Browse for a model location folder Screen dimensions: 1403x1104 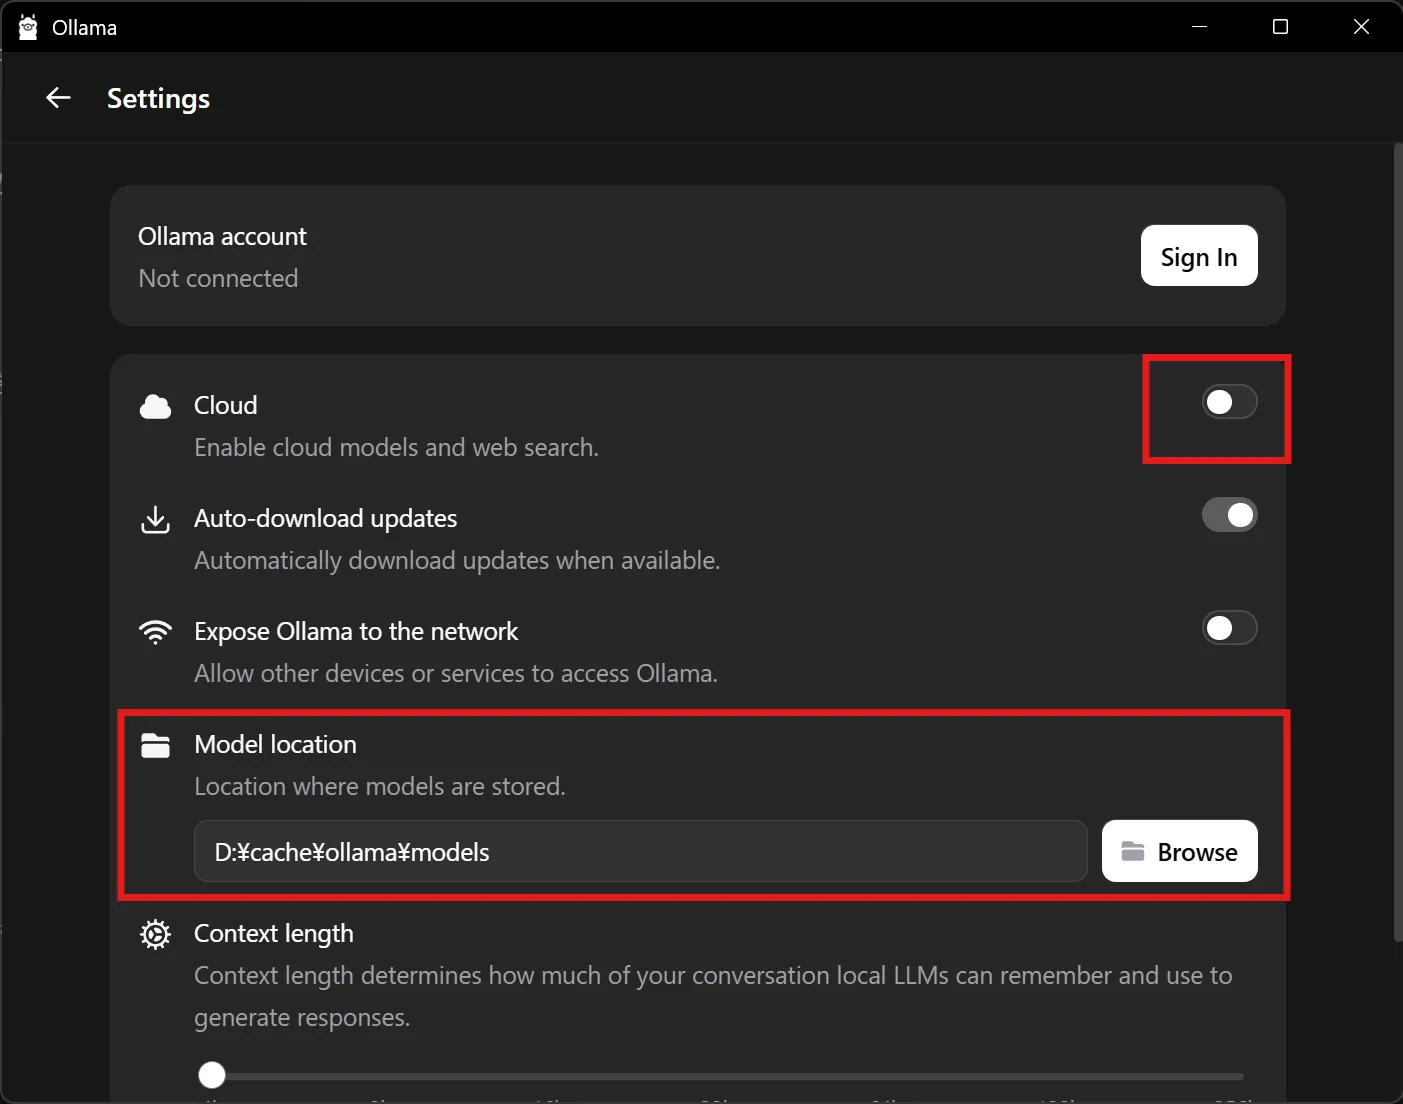click(1180, 851)
